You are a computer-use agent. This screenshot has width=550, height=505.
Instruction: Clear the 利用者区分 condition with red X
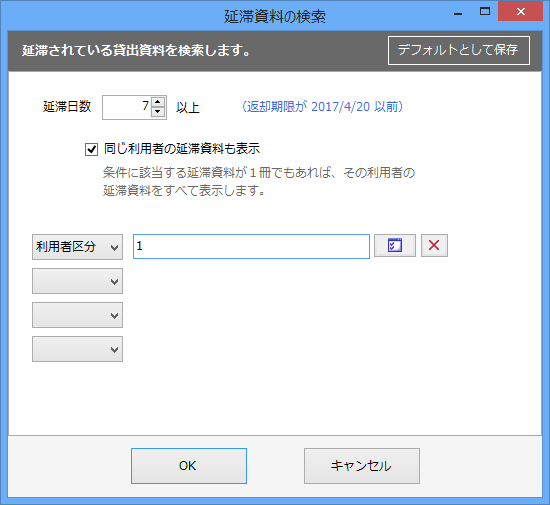coord(434,245)
